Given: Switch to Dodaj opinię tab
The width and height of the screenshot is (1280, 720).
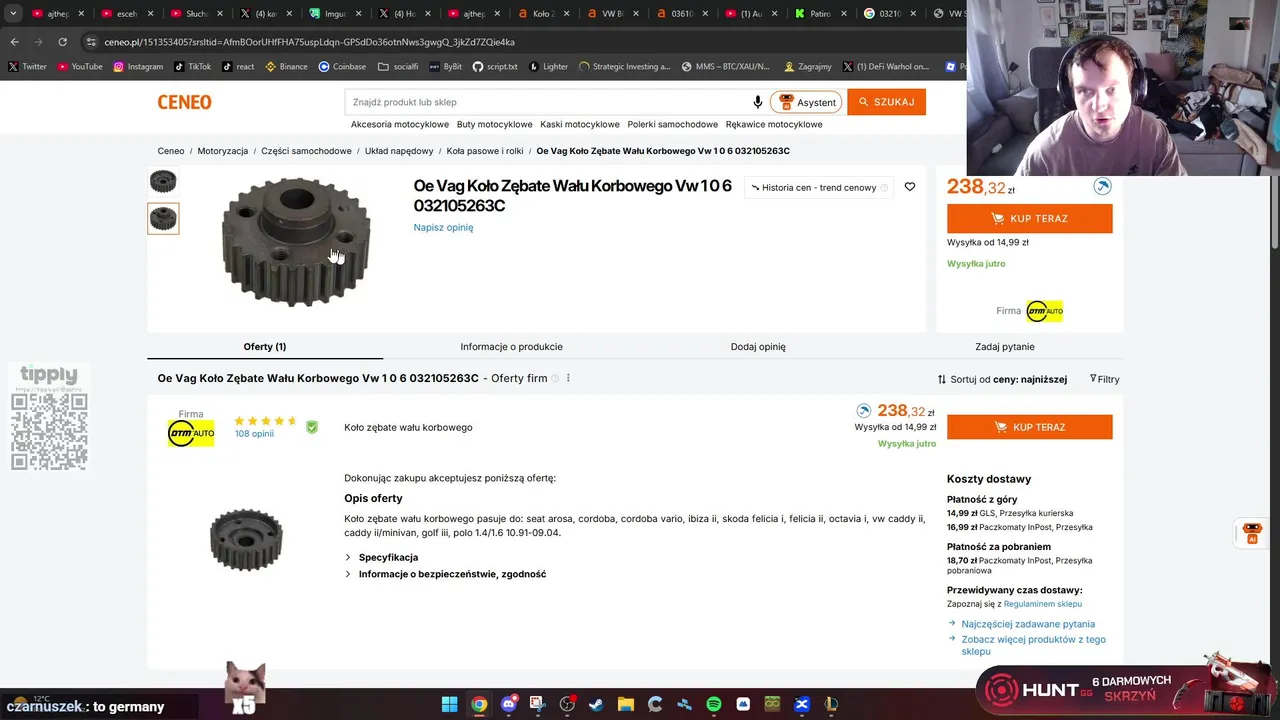Looking at the screenshot, I should [758, 346].
